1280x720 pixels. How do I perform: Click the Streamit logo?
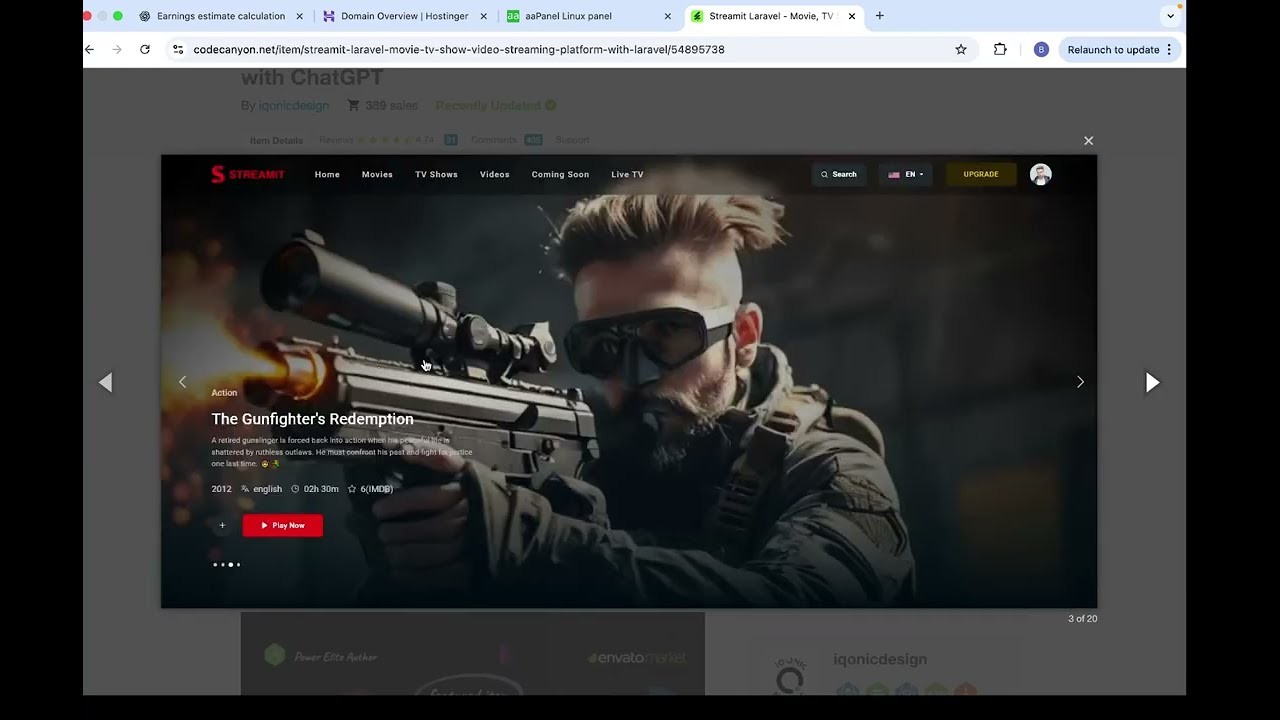click(x=247, y=174)
